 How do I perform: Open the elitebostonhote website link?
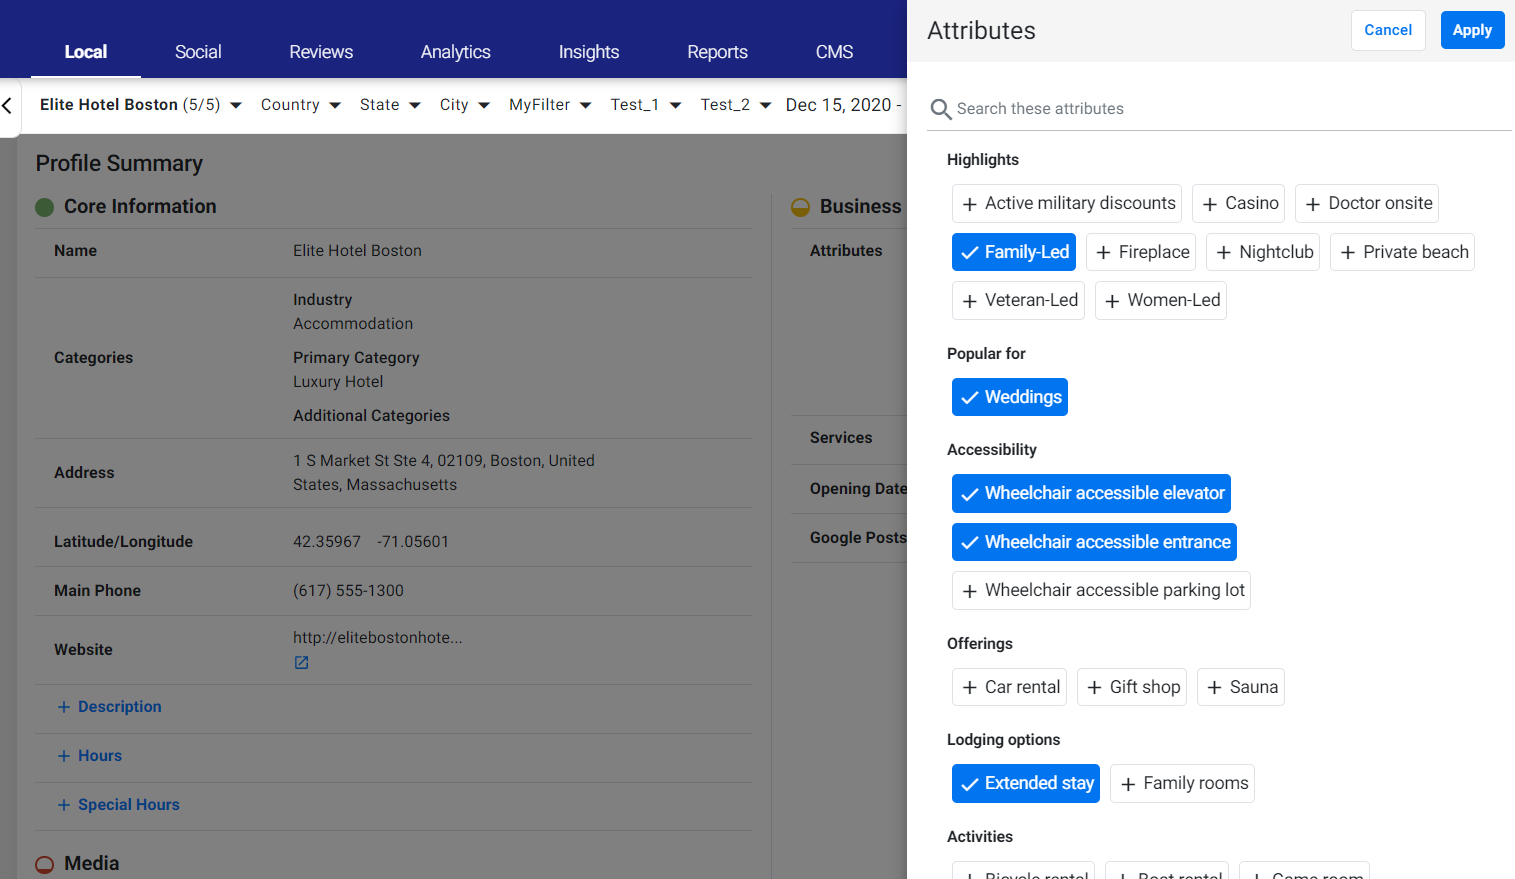pos(378,638)
